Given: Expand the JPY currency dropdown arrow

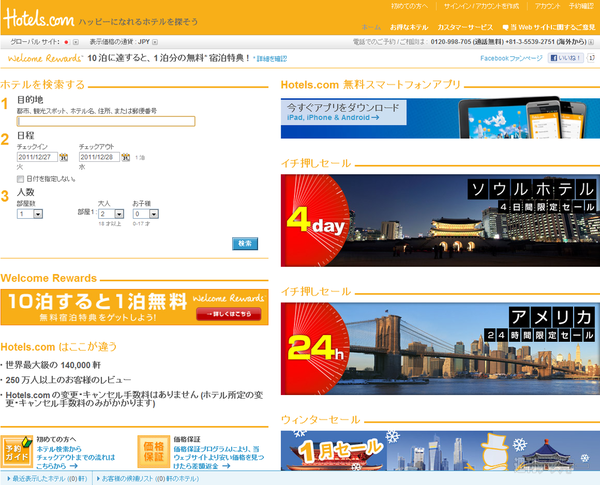Looking at the screenshot, I should [155, 42].
